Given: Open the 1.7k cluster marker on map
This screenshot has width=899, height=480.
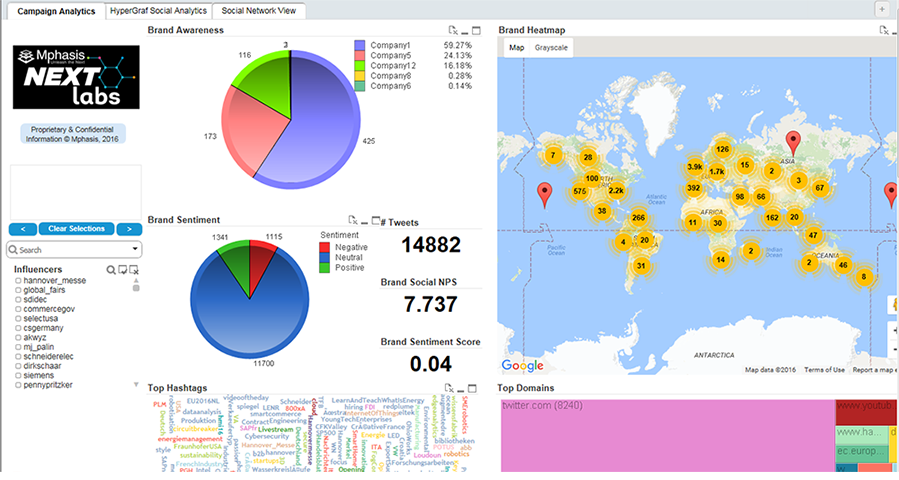Looking at the screenshot, I should [x=717, y=171].
